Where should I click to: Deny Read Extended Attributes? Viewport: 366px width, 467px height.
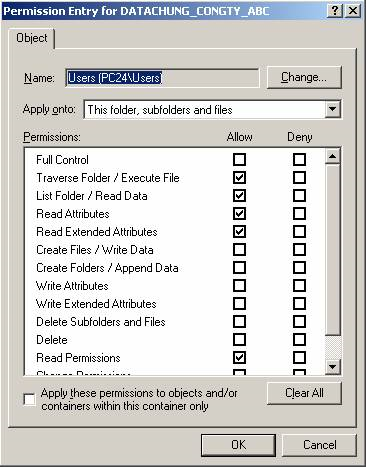[x=299, y=232]
